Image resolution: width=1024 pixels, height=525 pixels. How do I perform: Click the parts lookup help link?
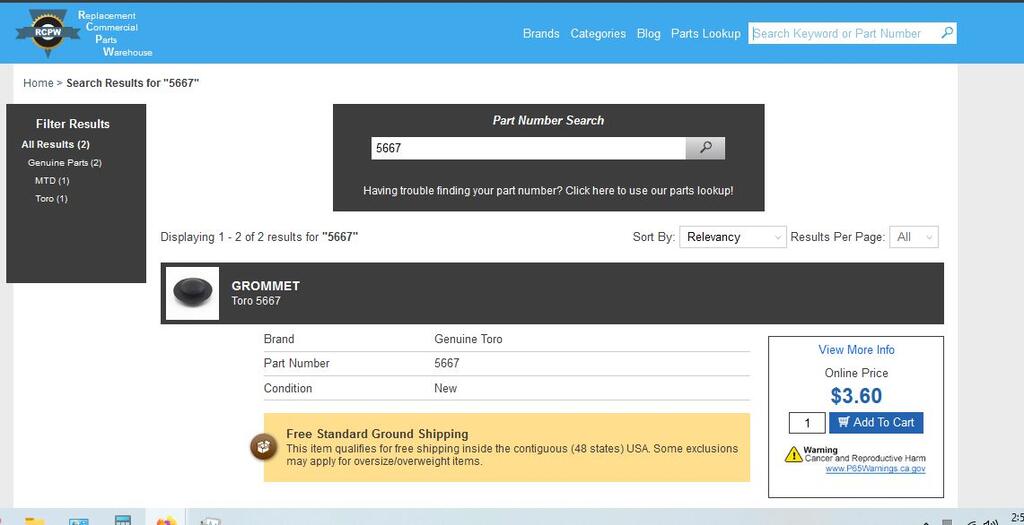pyautogui.click(x=548, y=191)
